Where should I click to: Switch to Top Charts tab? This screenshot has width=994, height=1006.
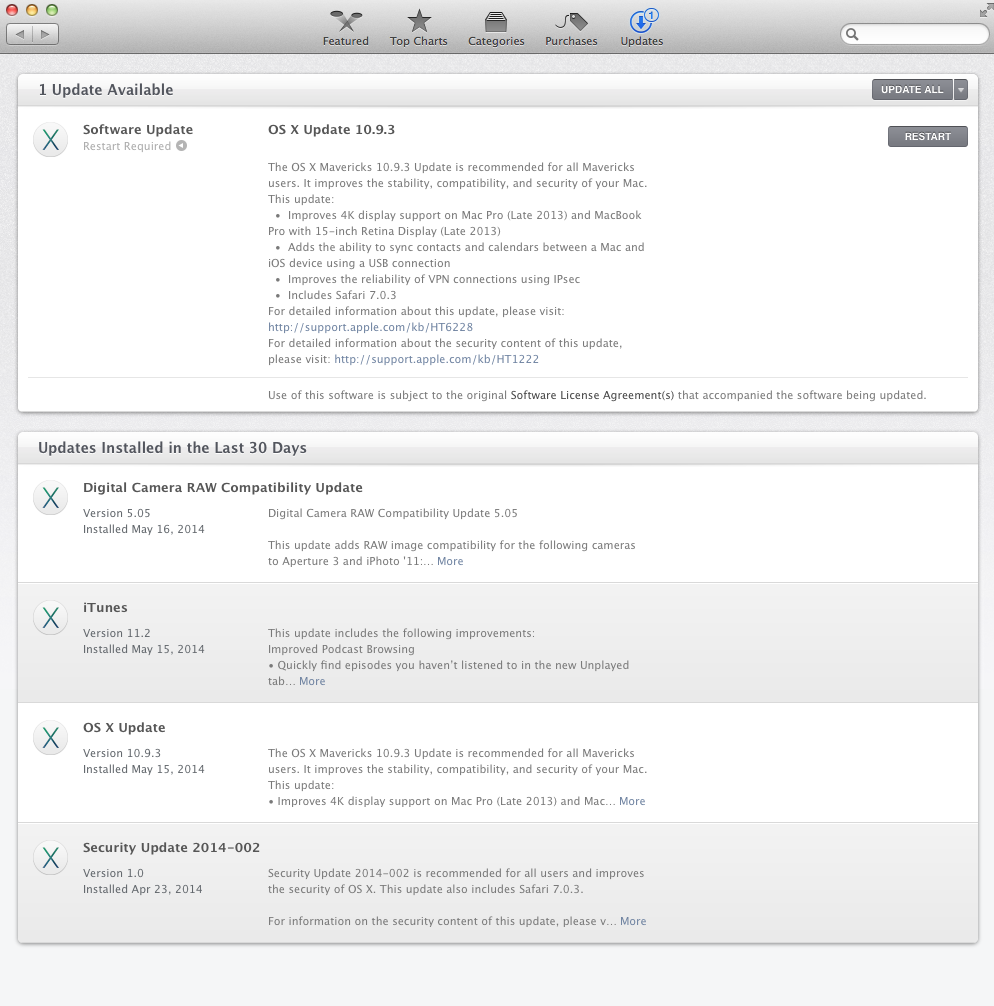418,29
